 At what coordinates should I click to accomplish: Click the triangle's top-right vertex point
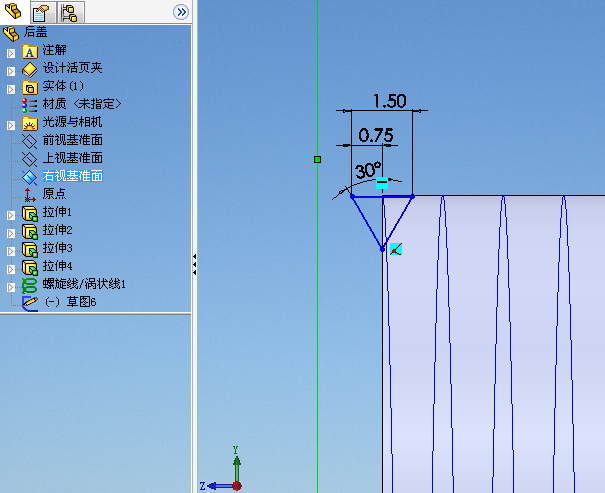click(412, 197)
